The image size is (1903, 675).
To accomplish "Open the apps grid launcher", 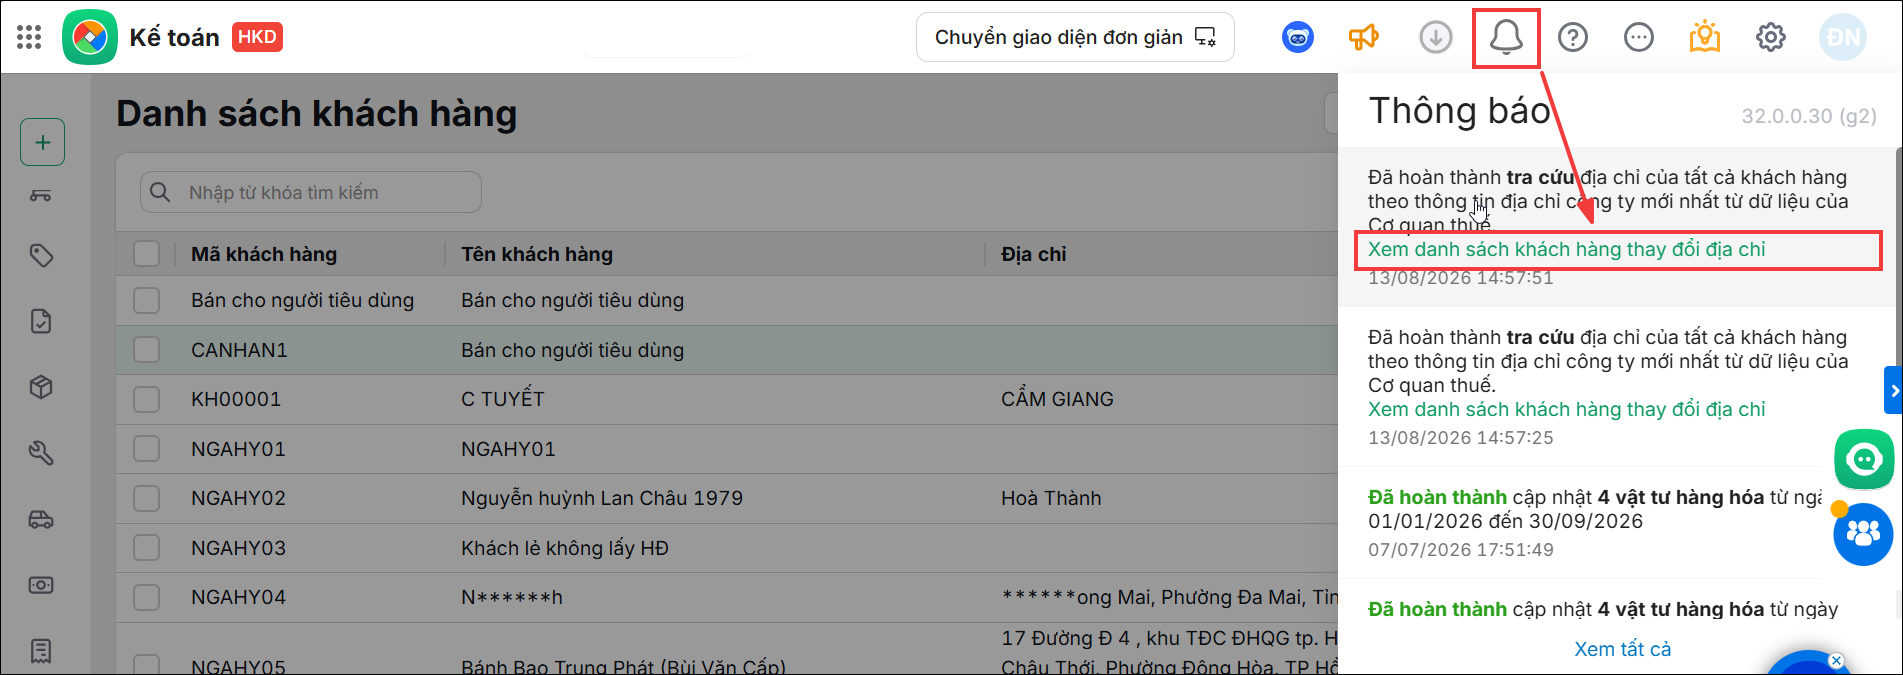I will [29, 38].
